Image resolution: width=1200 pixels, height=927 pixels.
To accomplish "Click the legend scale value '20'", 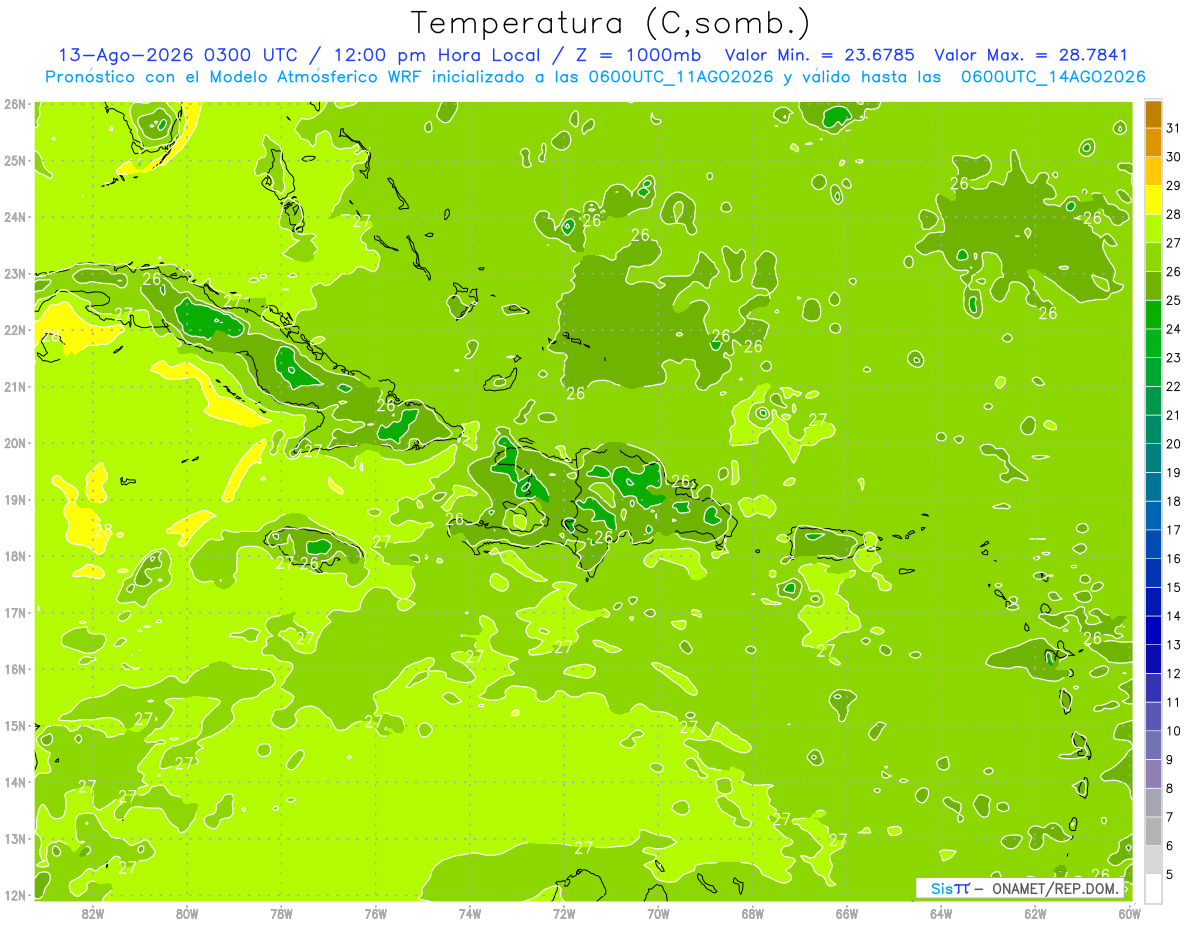I will 1173,445.
